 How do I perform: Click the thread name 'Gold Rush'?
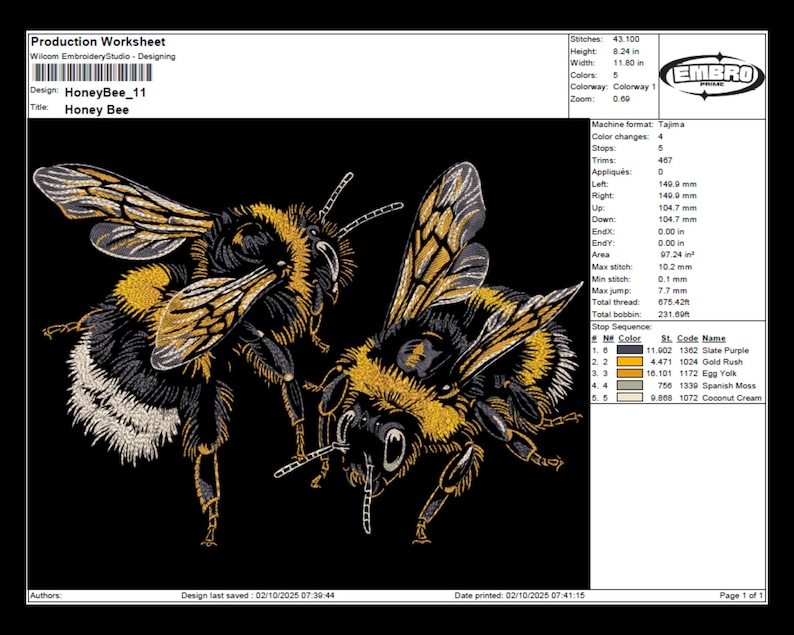point(722,362)
